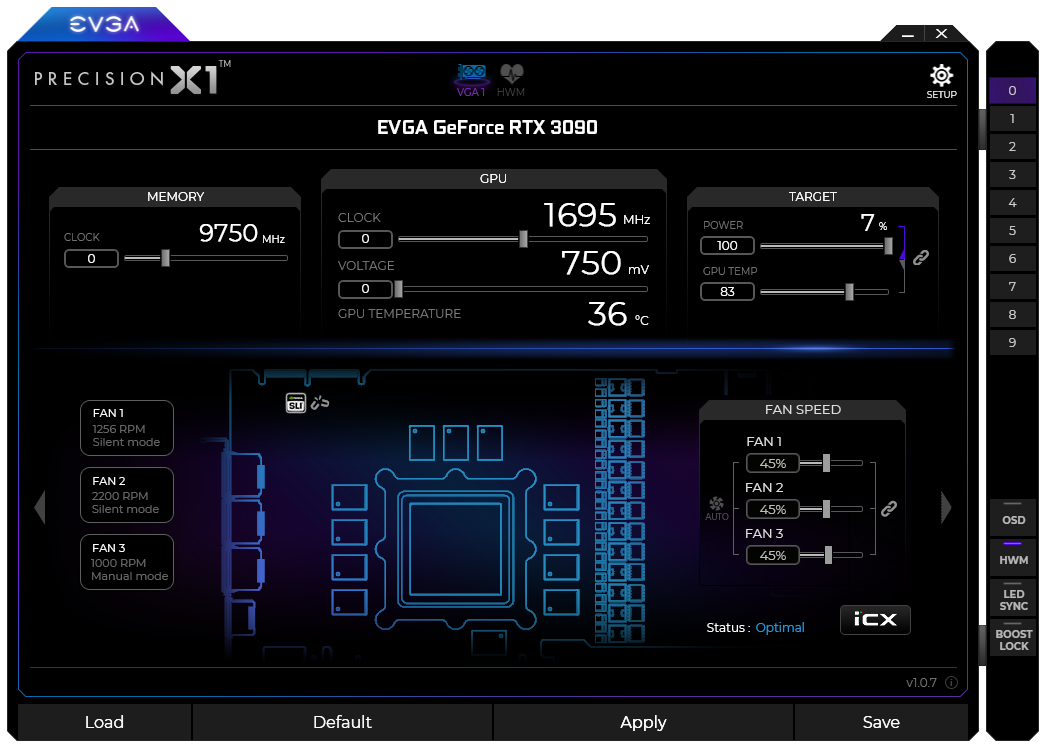Select profile slot 5

(1012, 231)
